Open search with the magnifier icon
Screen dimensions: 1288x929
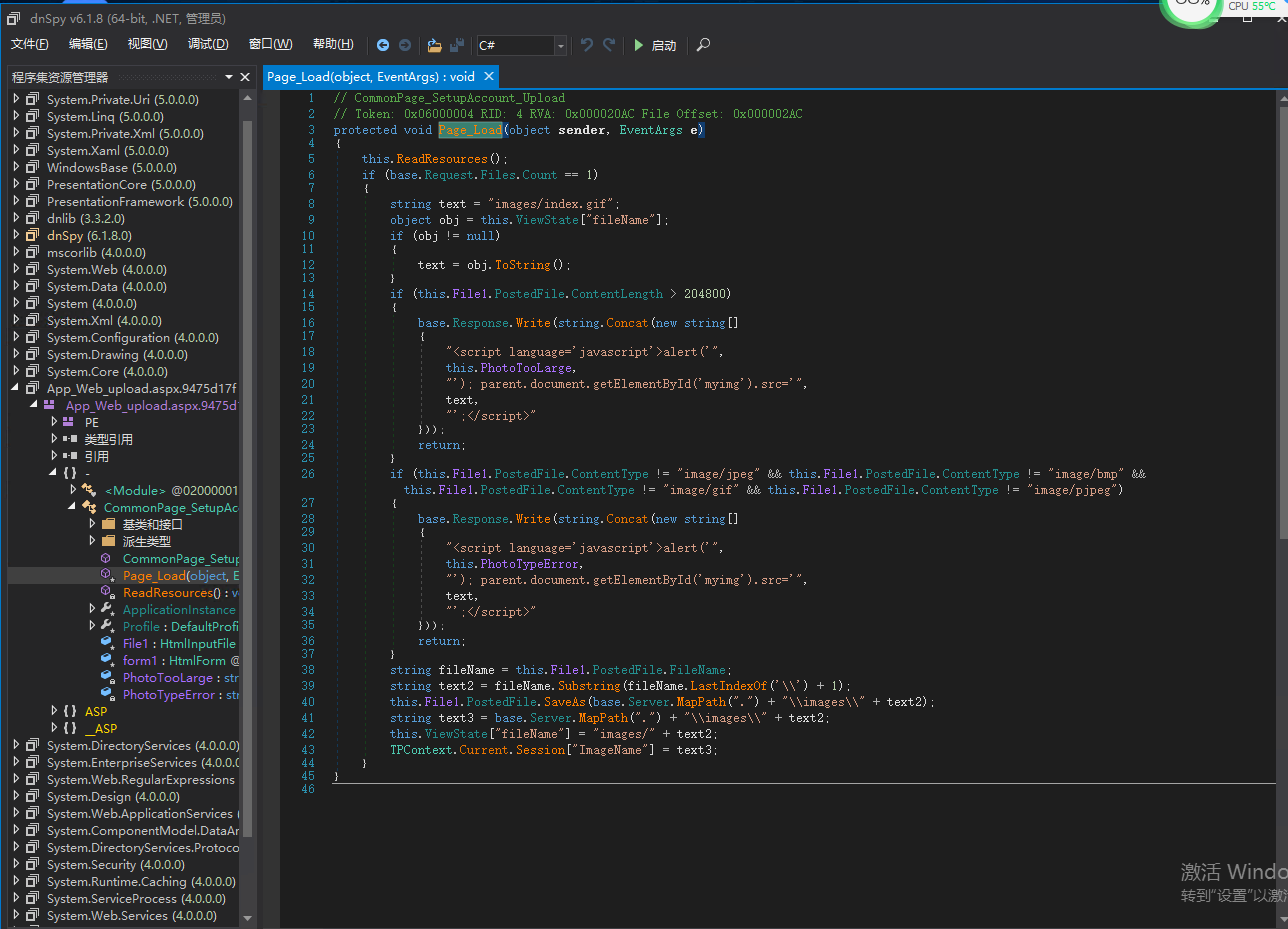pyautogui.click(x=704, y=45)
